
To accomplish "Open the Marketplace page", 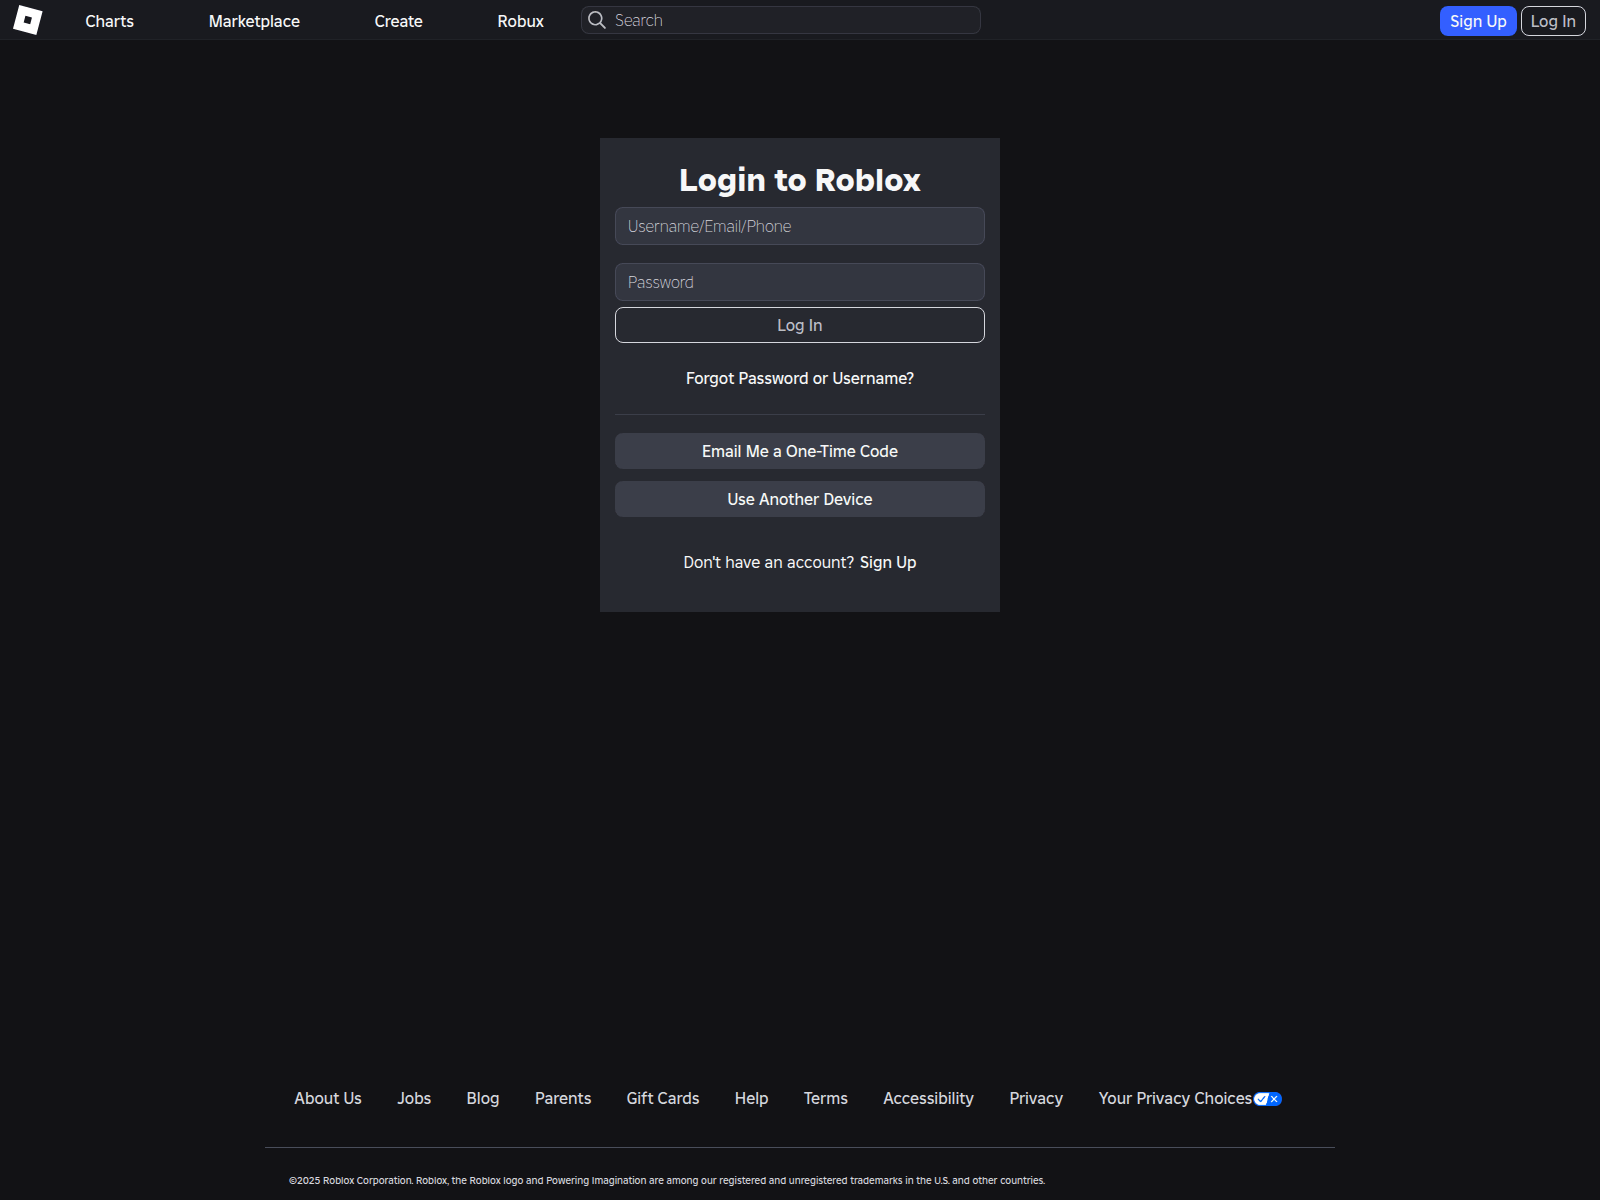I will coord(254,21).
